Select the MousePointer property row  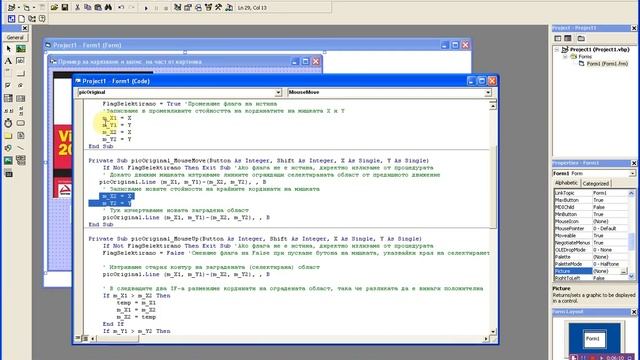[x=591, y=229]
